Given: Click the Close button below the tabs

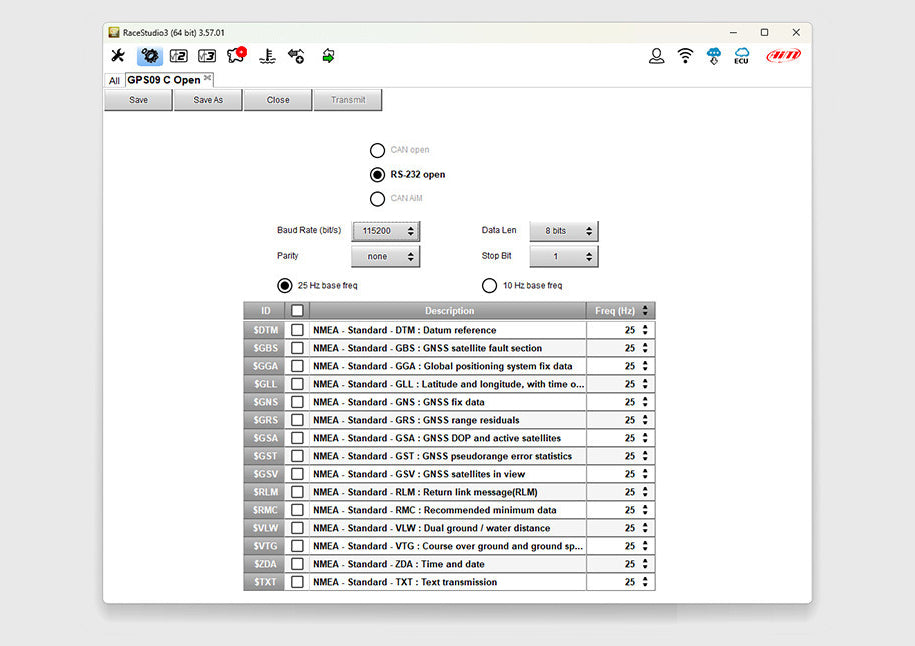Looking at the screenshot, I should [278, 100].
